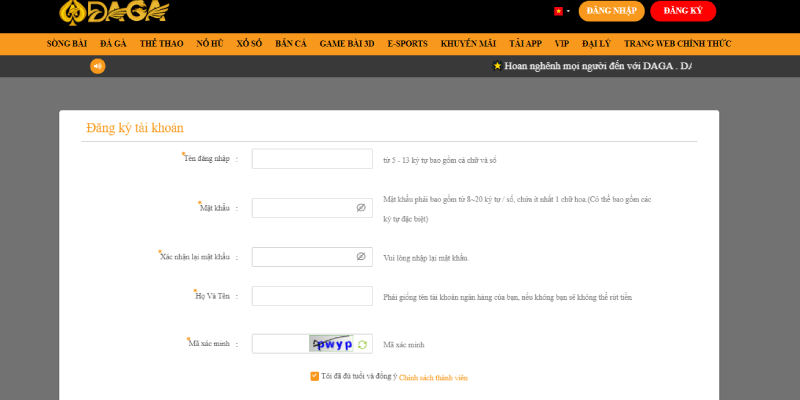The width and height of the screenshot is (800, 400).
Task: Open SÒNG BÀI menu
Action: 67,44
